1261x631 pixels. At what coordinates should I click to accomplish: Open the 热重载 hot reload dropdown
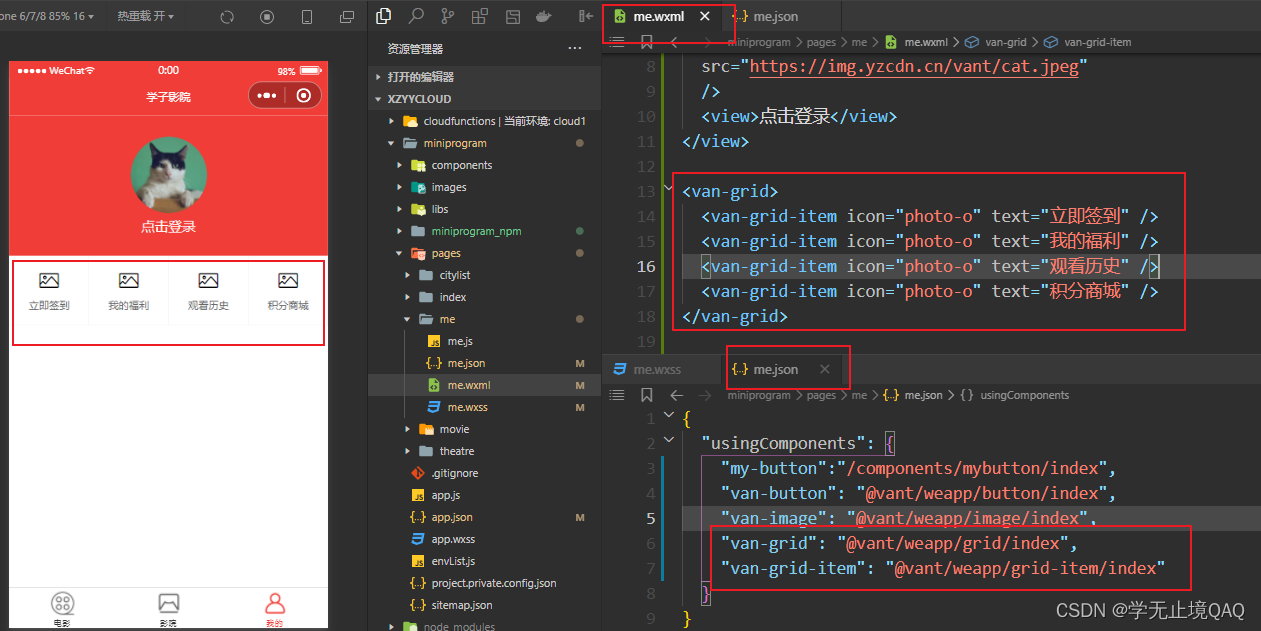click(145, 16)
